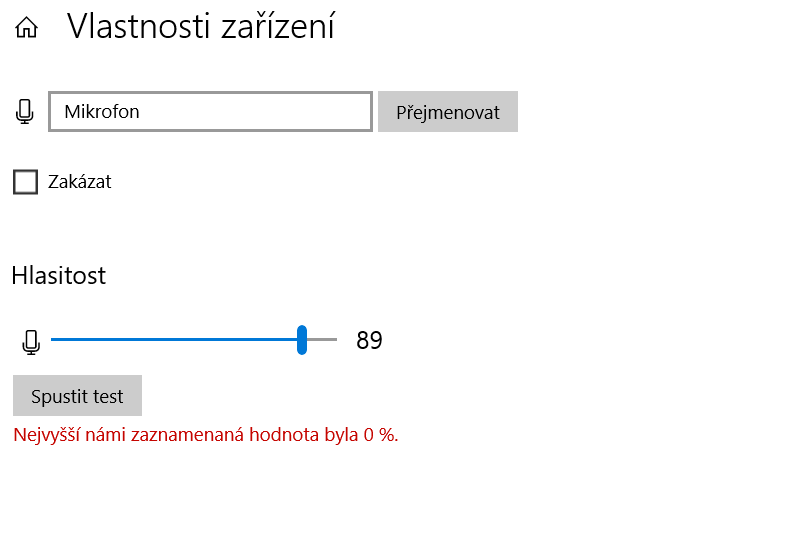Click the Zakázat label text
The height and width of the screenshot is (549, 807).
tap(80, 182)
